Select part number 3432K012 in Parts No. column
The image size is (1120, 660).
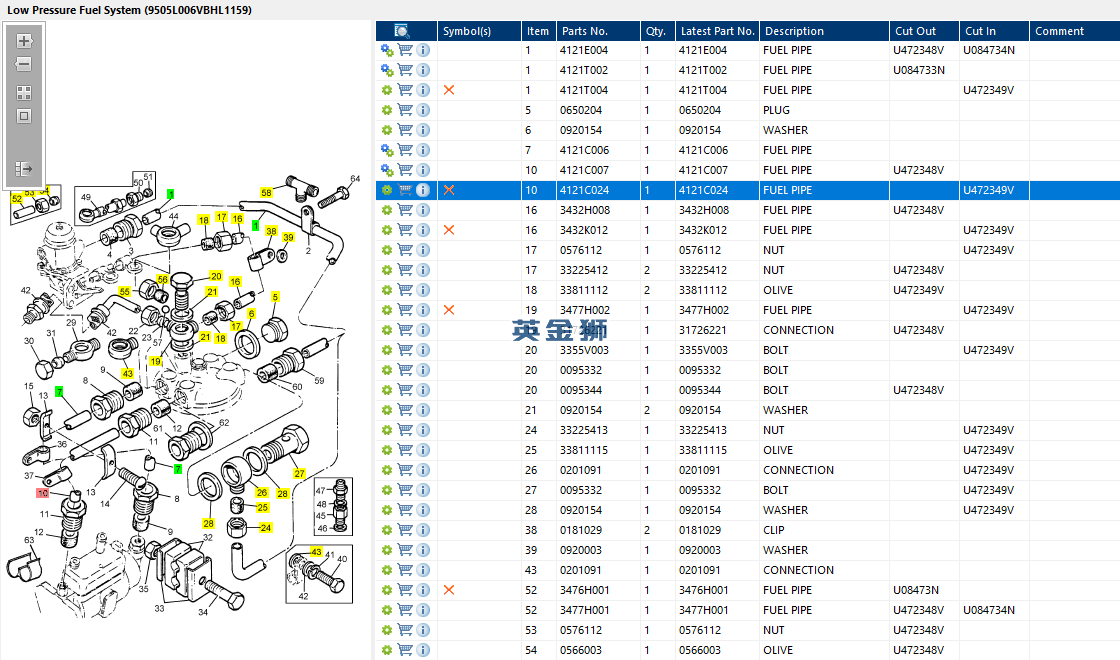coord(584,230)
